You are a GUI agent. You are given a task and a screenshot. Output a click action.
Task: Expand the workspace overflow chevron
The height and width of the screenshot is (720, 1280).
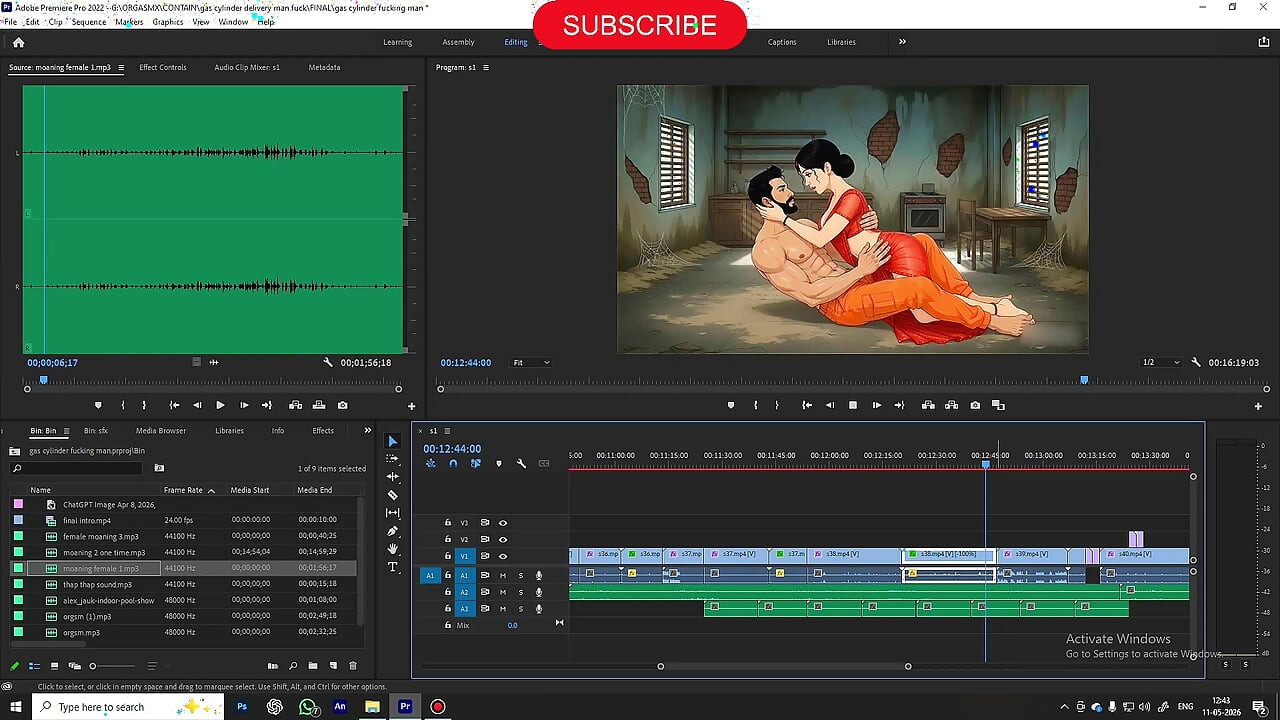coord(902,42)
